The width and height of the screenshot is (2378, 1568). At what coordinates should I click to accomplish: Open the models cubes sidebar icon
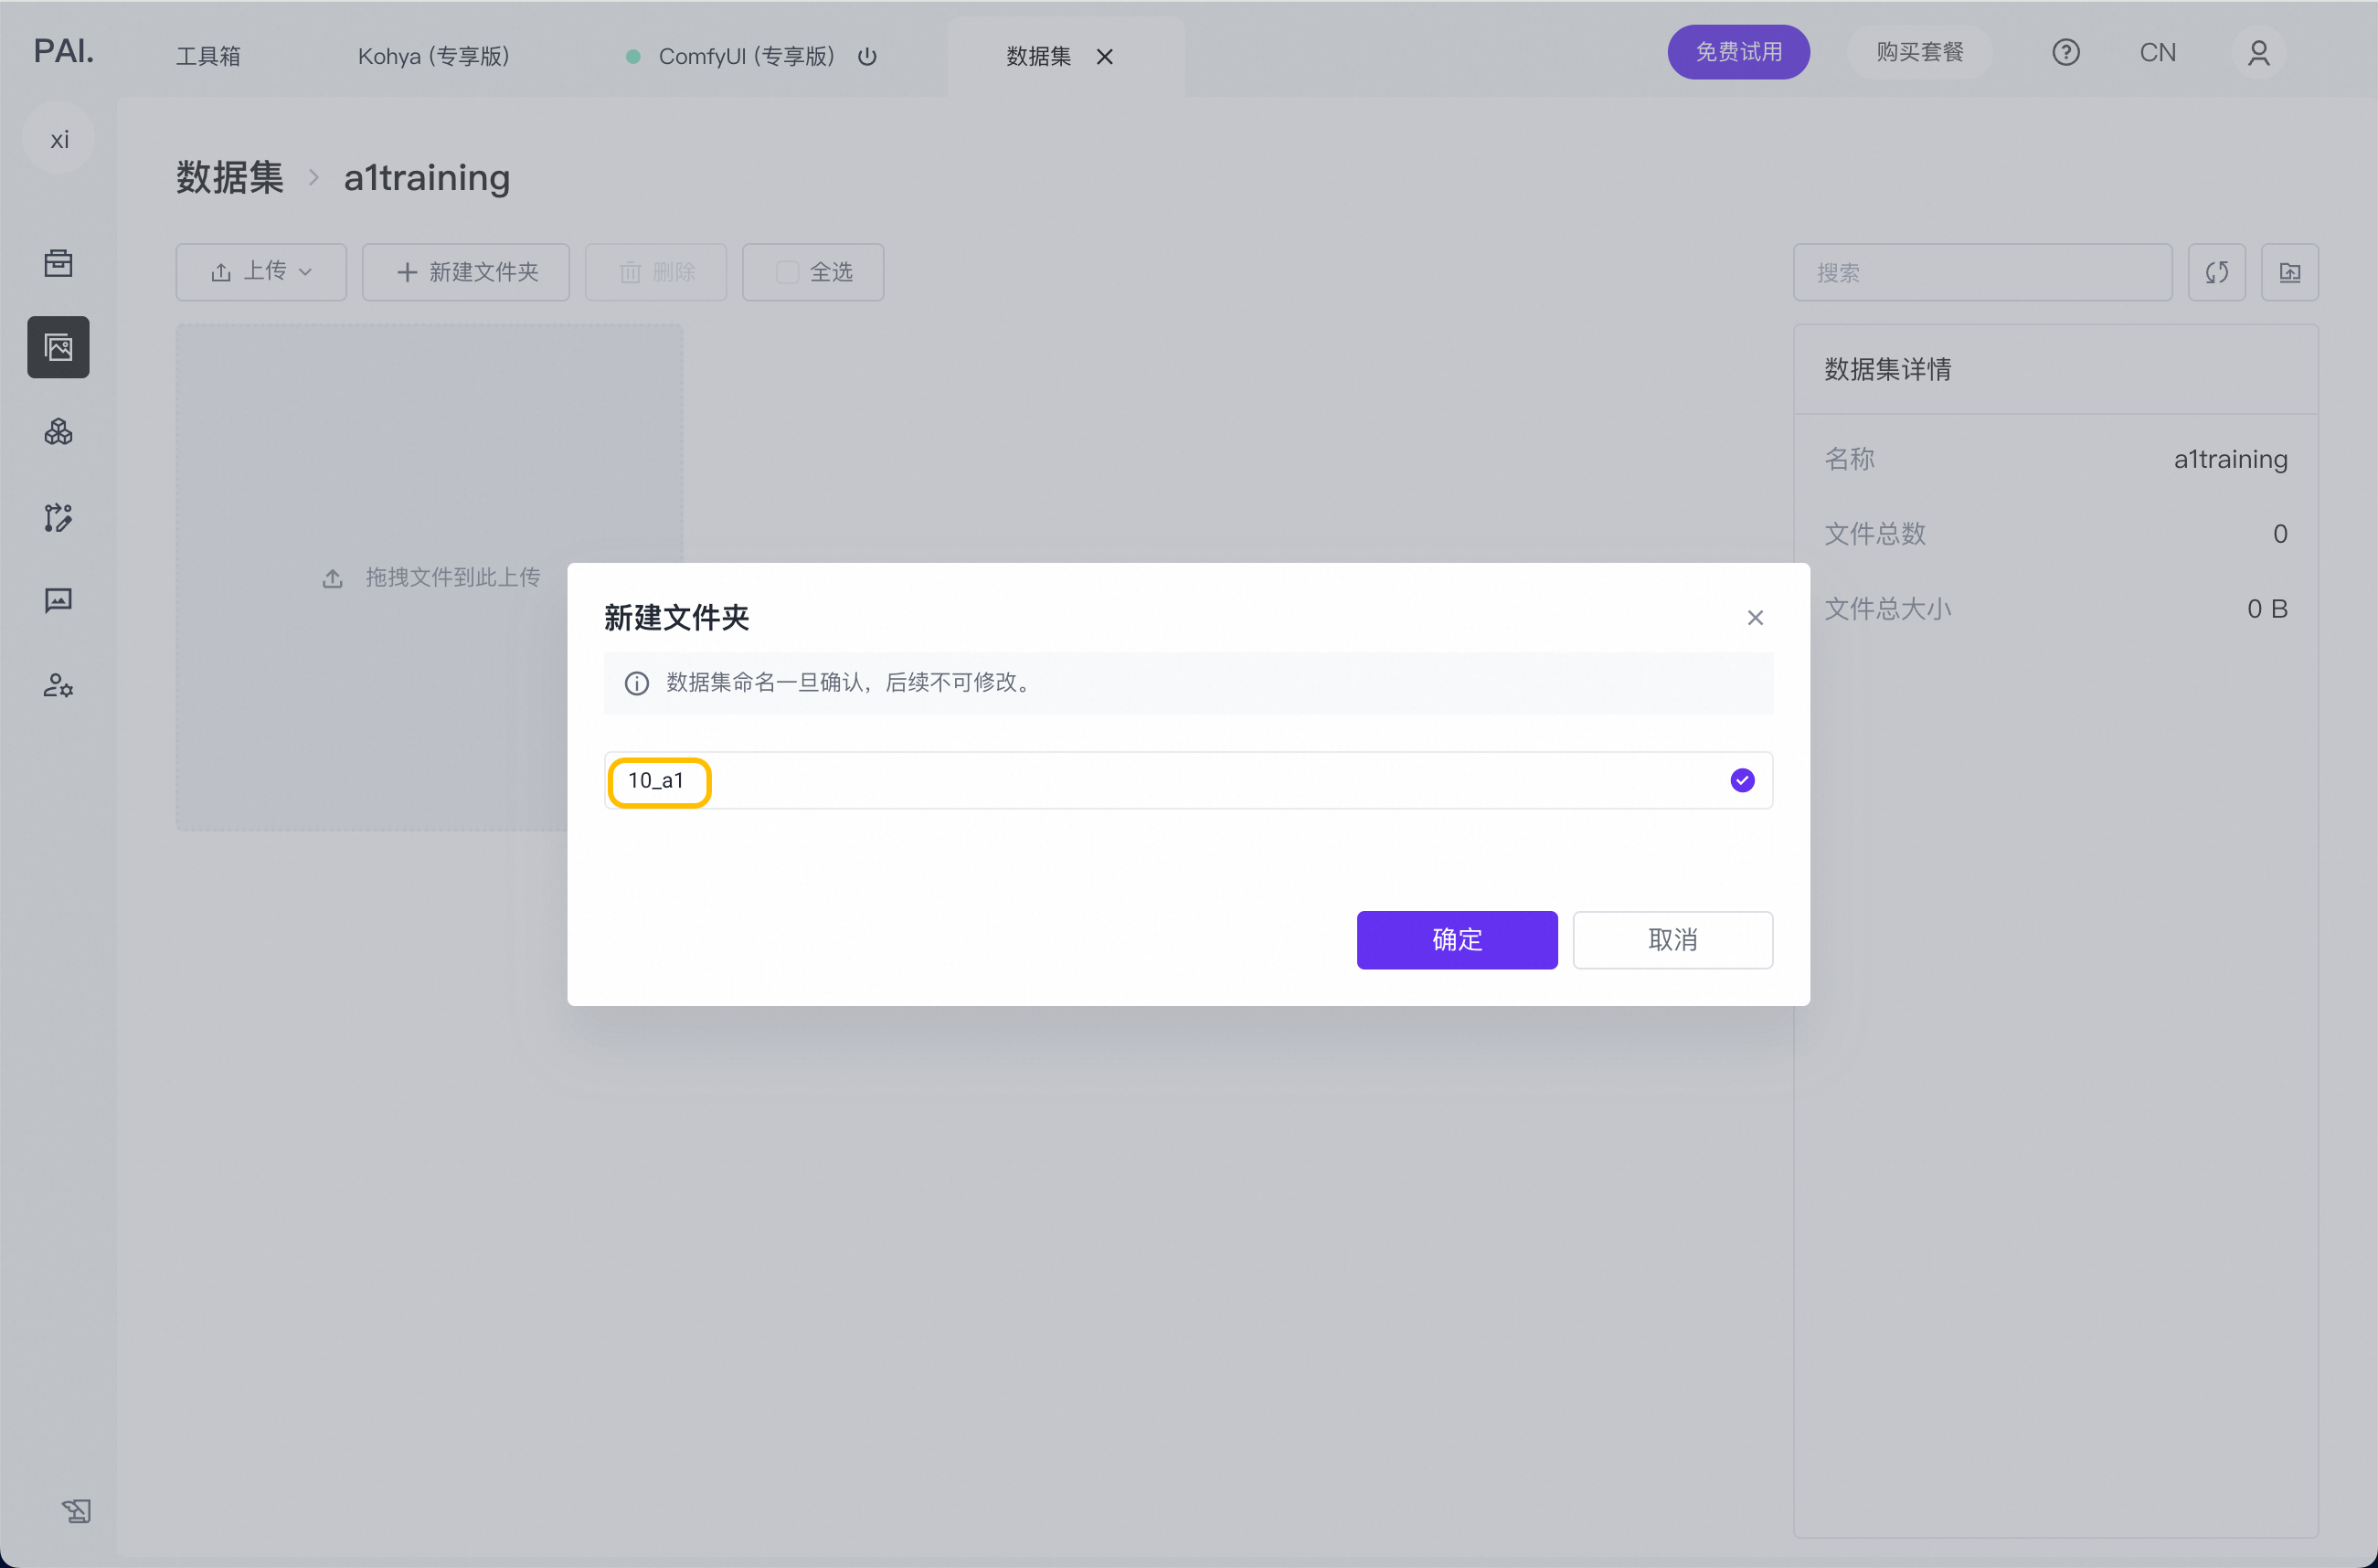click(58, 432)
